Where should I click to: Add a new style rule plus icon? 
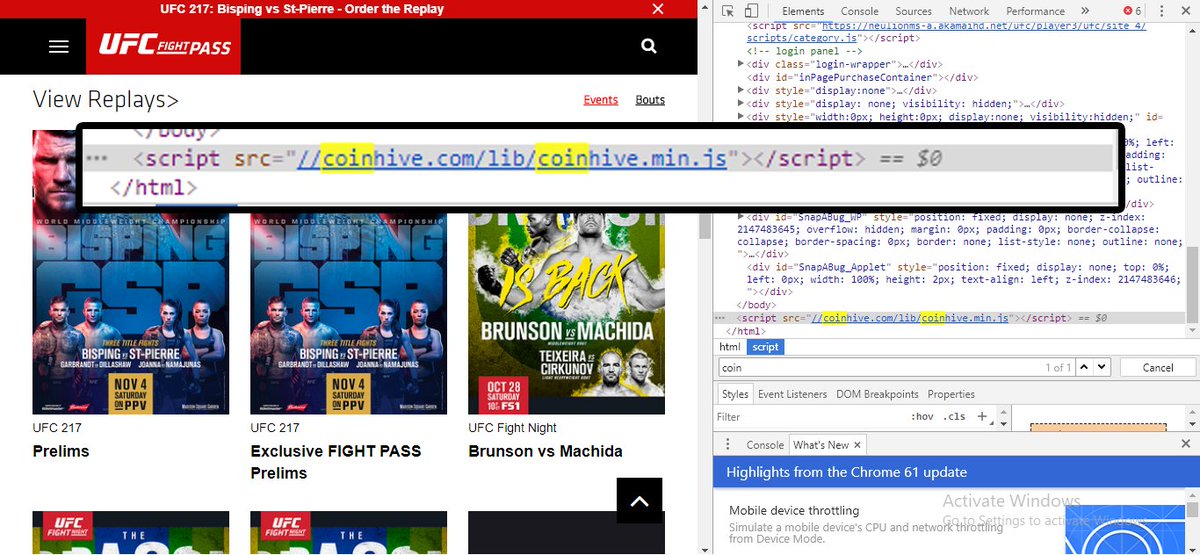pos(982,416)
